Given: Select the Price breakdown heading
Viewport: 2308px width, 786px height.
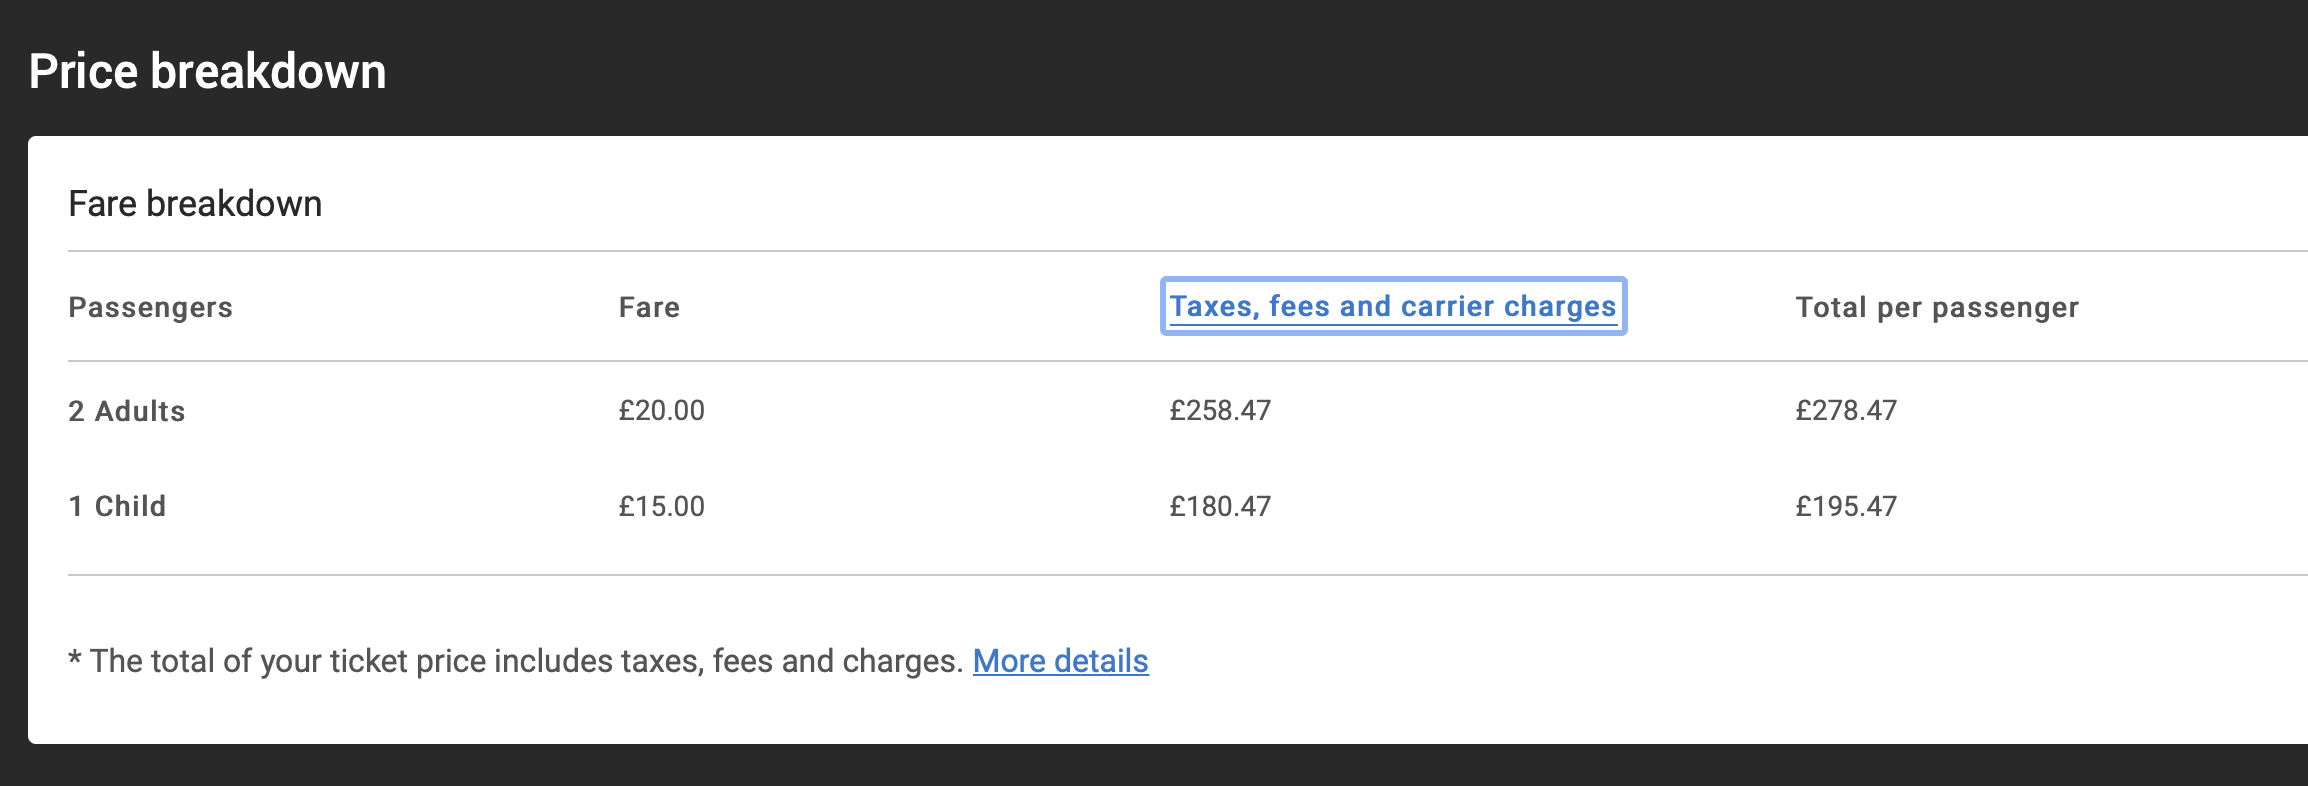Looking at the screenshot, I should coord(208,72).
